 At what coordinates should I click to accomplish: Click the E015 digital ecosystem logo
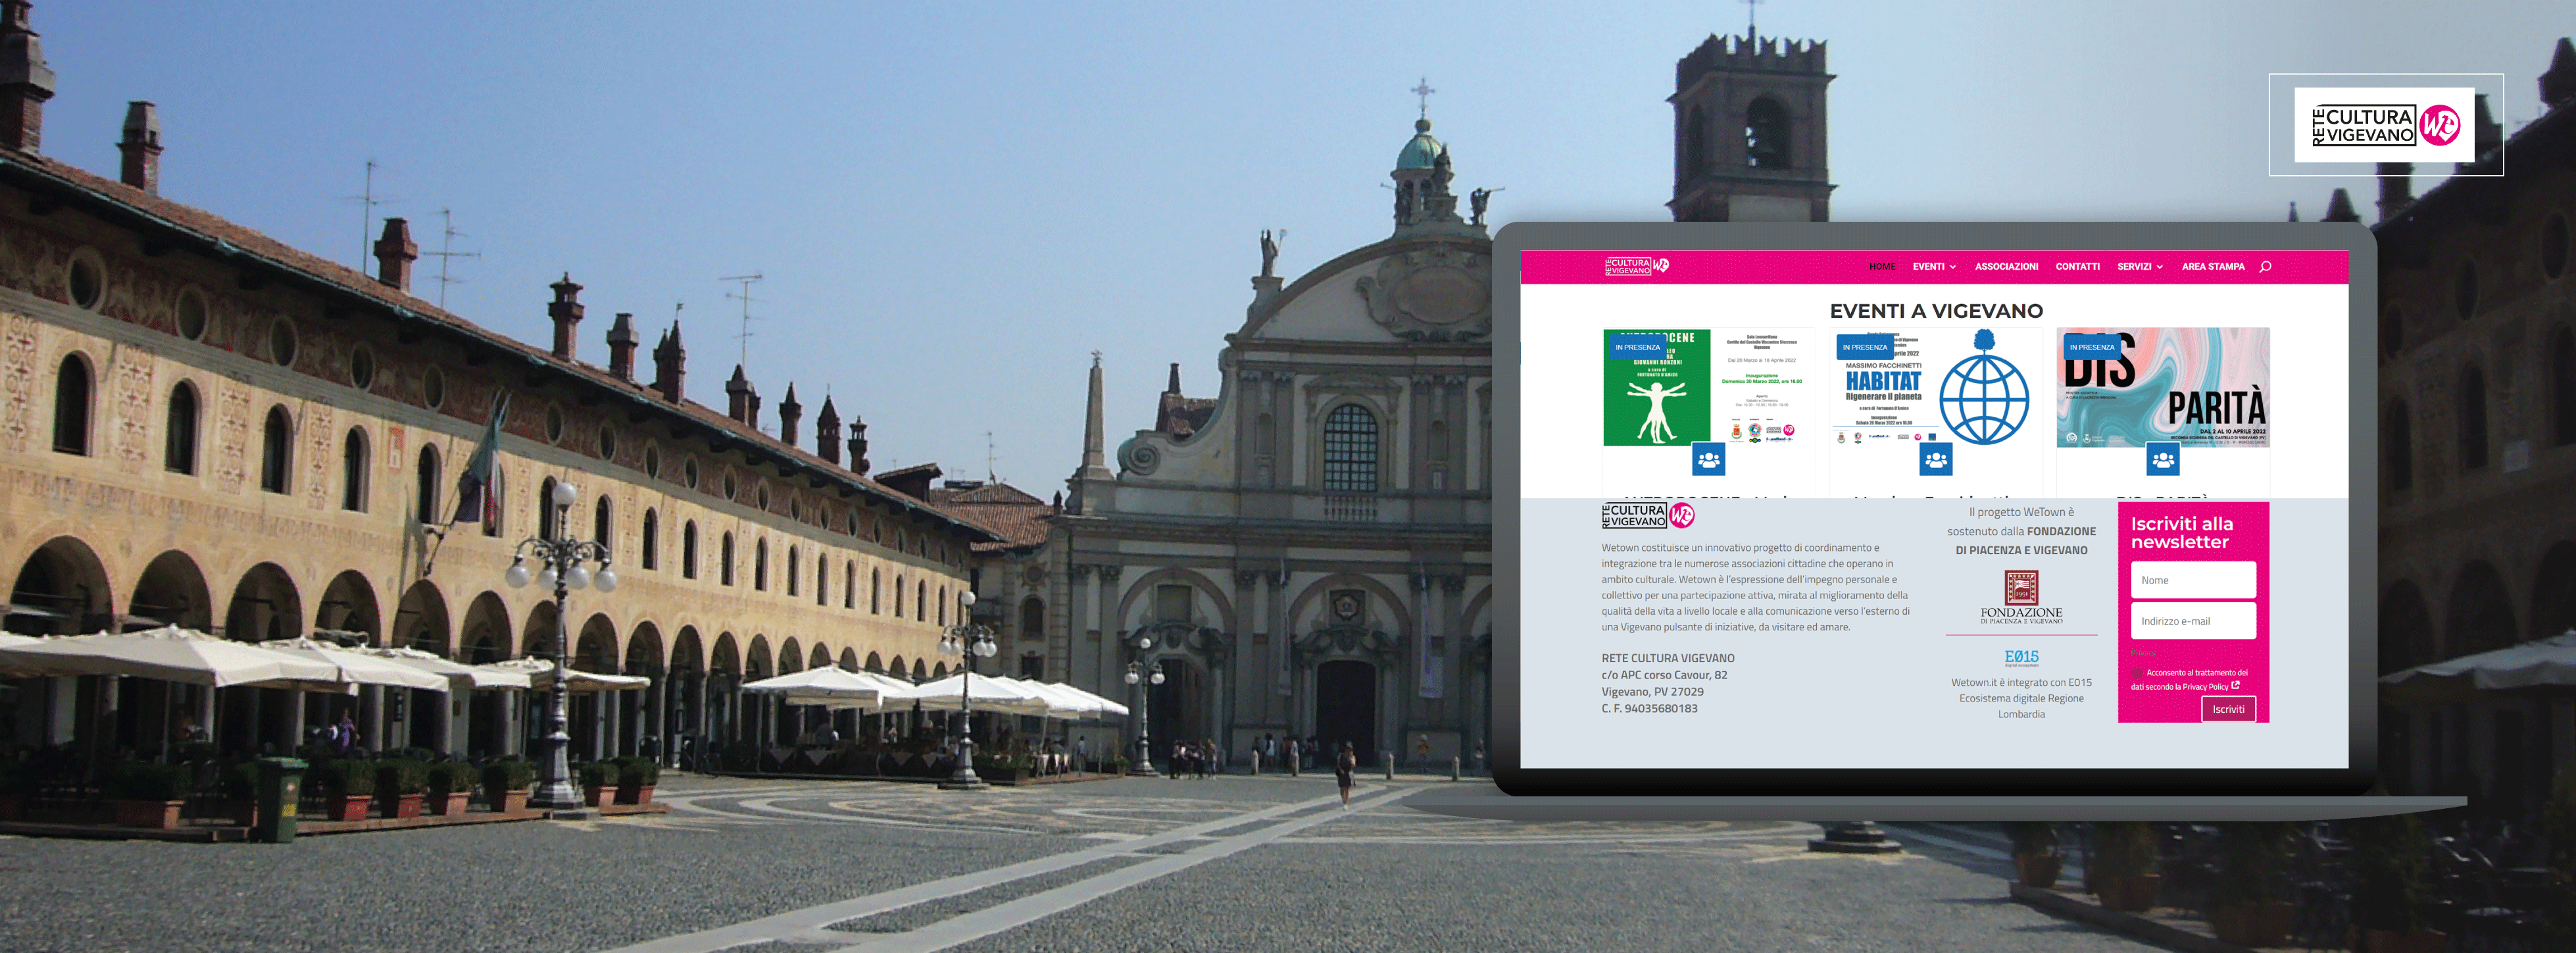tap(2021, 657)
